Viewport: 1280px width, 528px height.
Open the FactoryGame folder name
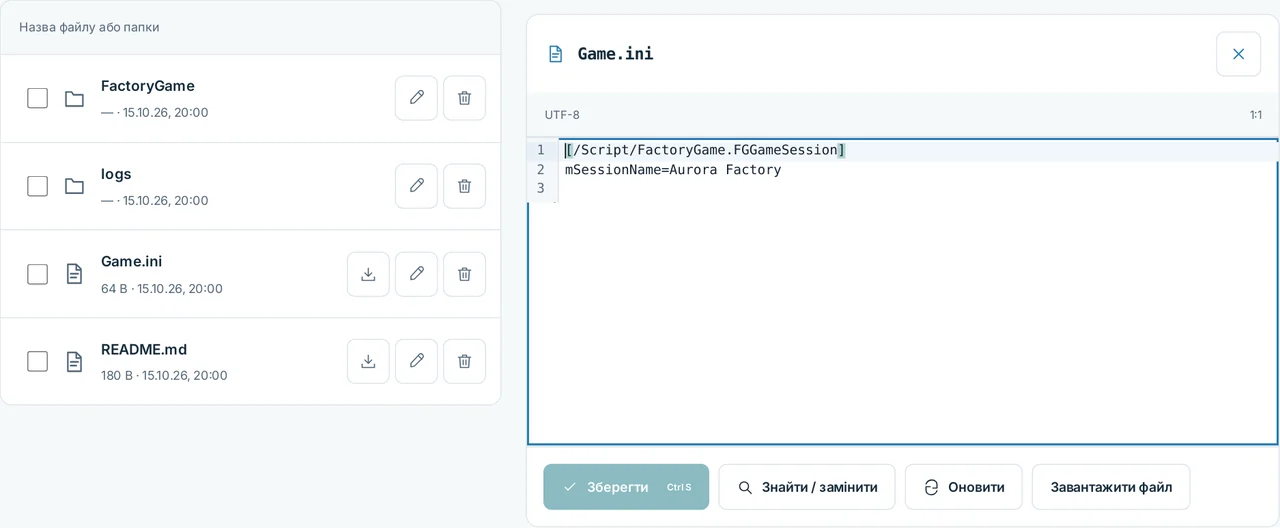tap(148, 86)
